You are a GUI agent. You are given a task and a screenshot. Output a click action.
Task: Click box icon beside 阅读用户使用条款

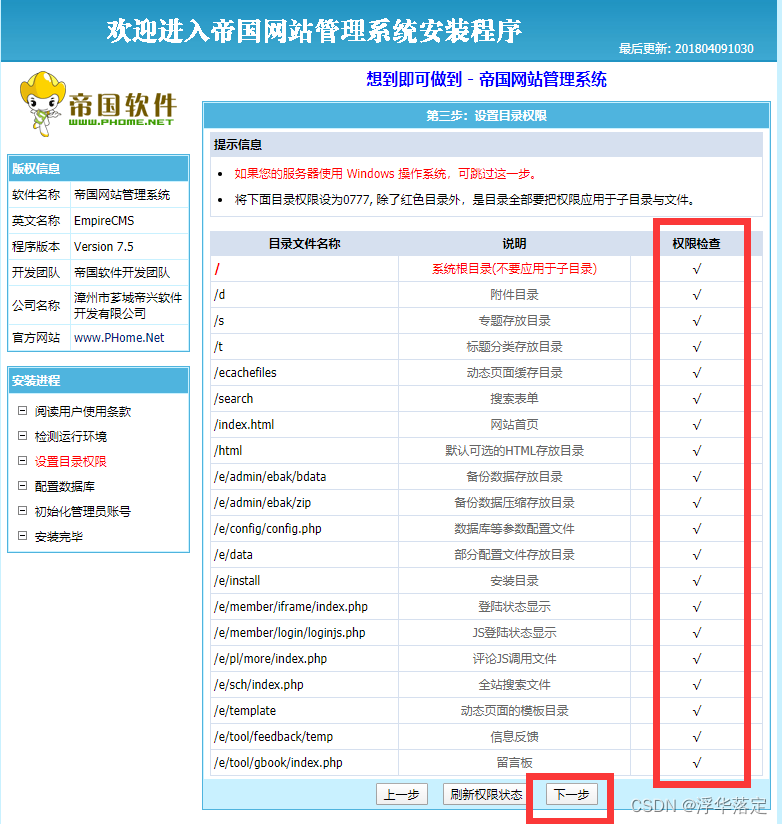(x=23, y=410)
